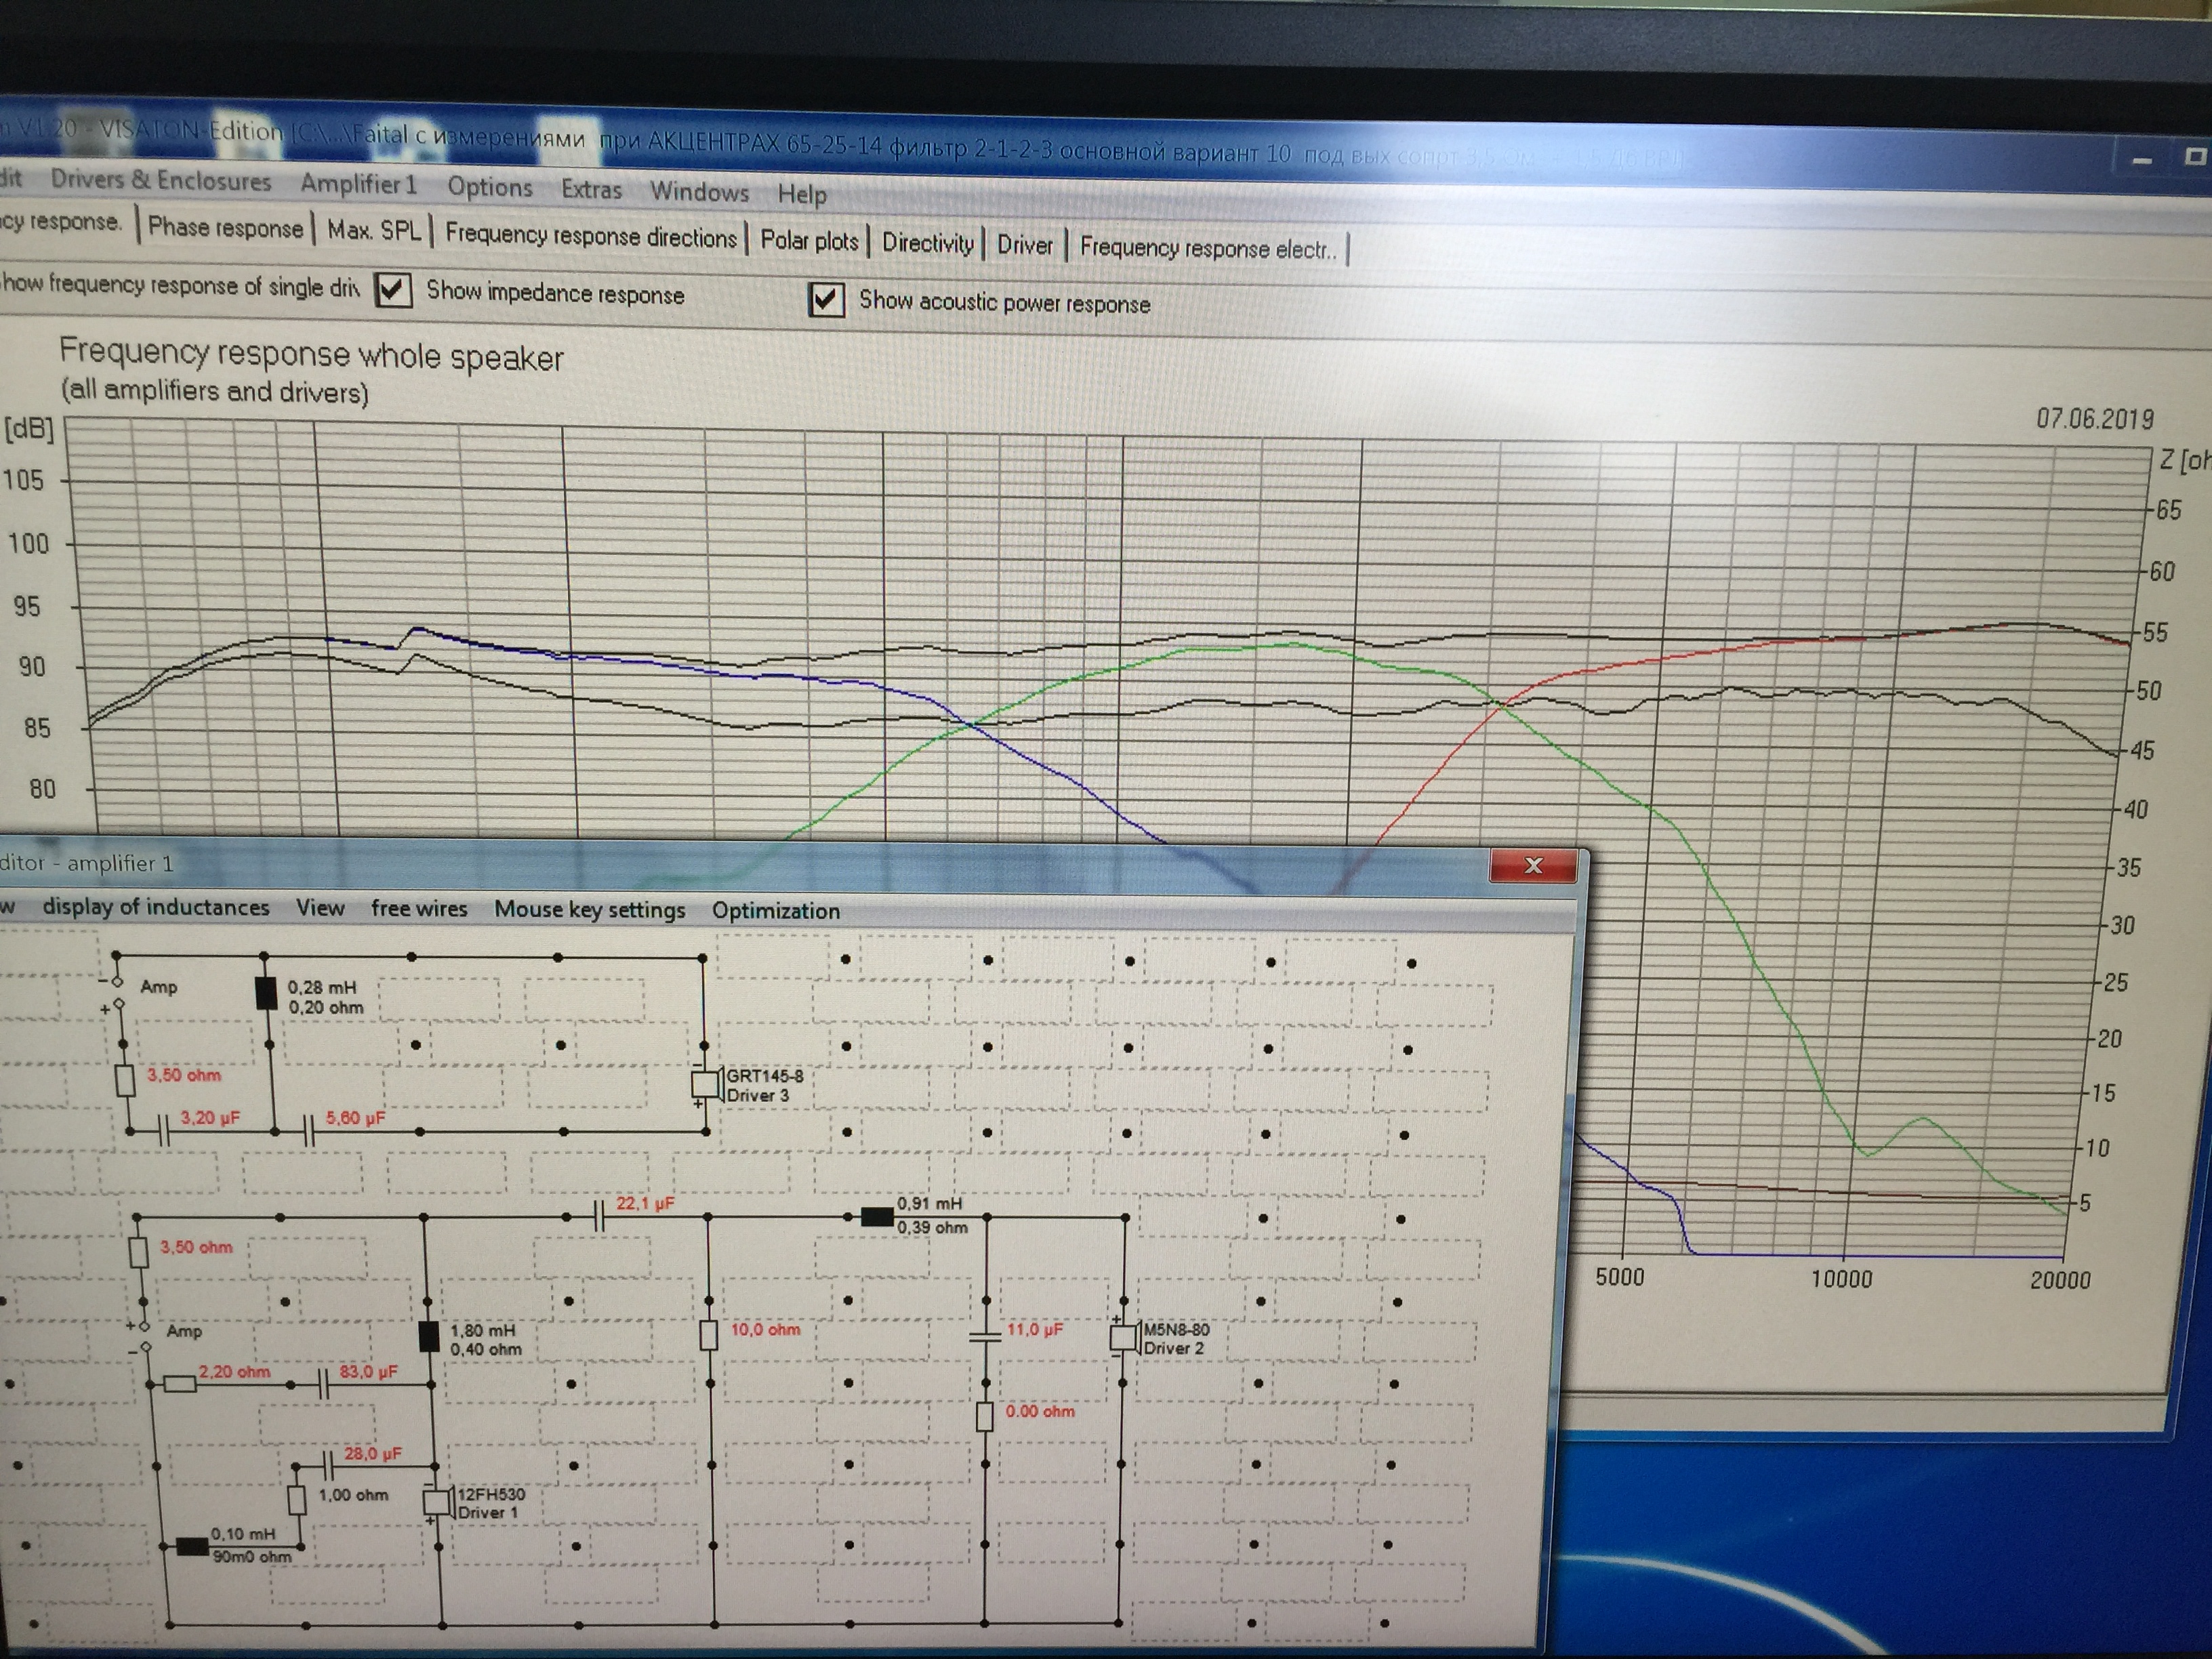Image resolution: width=2212 pixels, height=1659 pixels.
Task: Click the GRT145-8 Driver 3 speaker symbol
Action: (x=706, y=1084)
